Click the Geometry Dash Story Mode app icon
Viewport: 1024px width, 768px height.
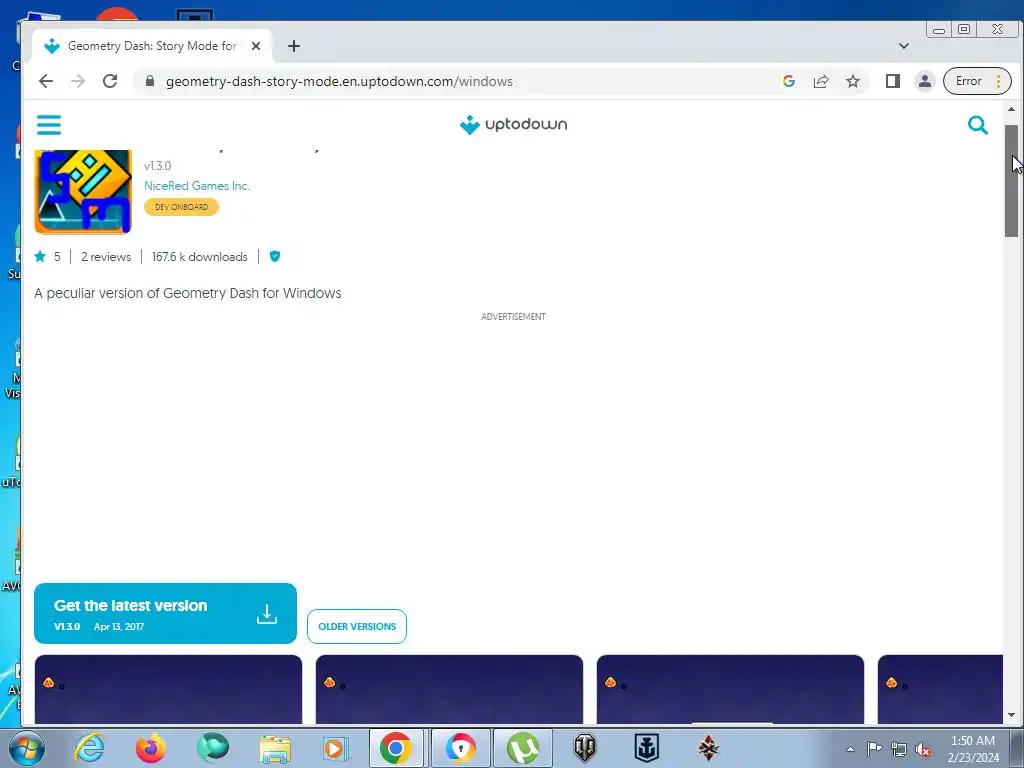pos(83,191)
